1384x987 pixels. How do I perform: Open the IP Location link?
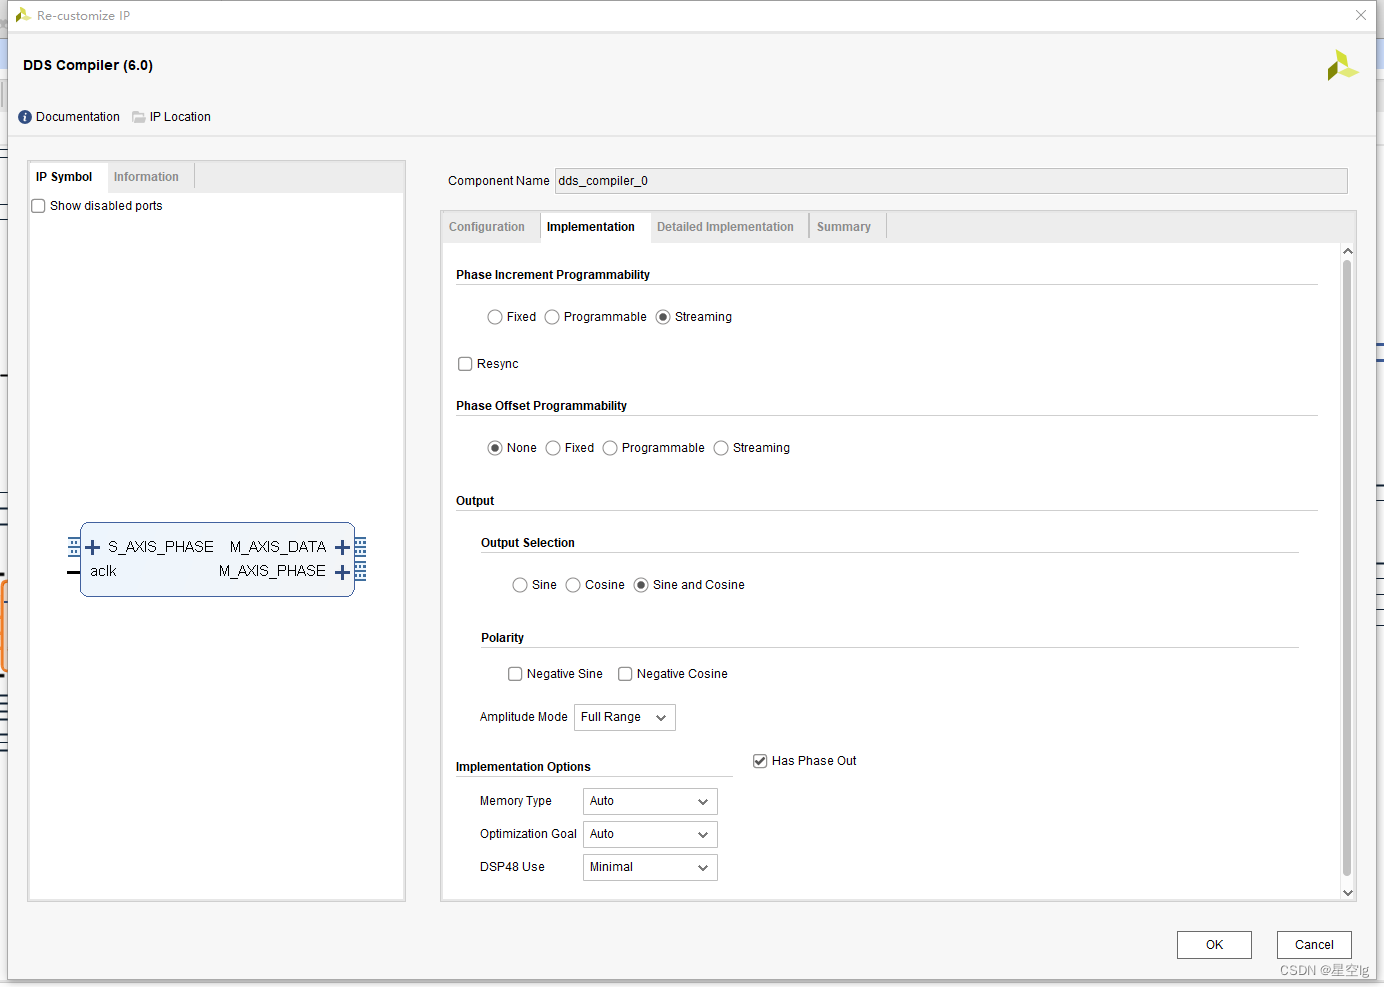point(180,117)
